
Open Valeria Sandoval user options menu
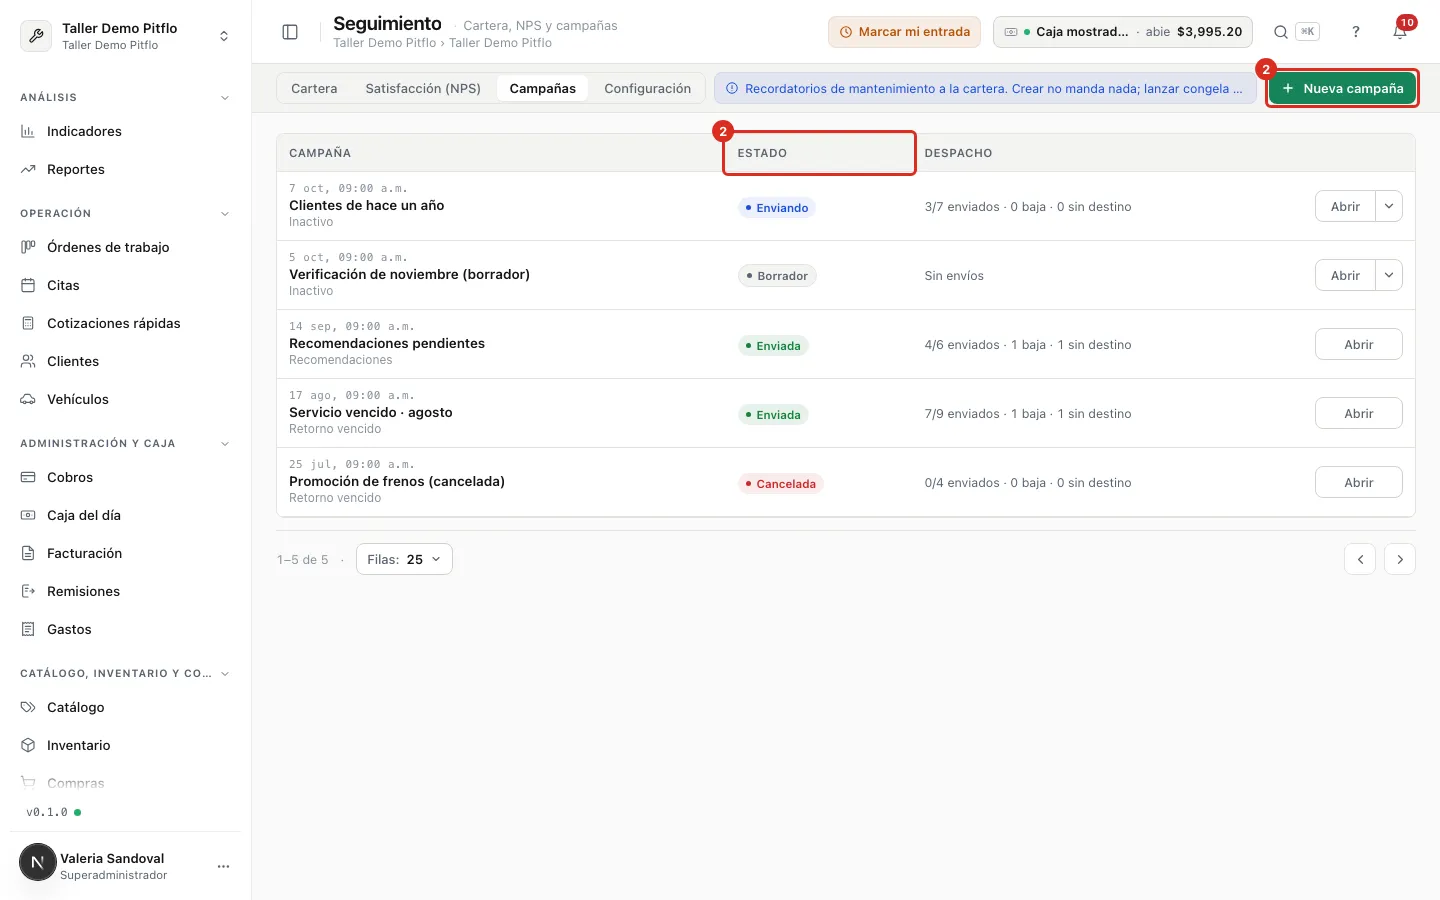click(x=223, y=866)
